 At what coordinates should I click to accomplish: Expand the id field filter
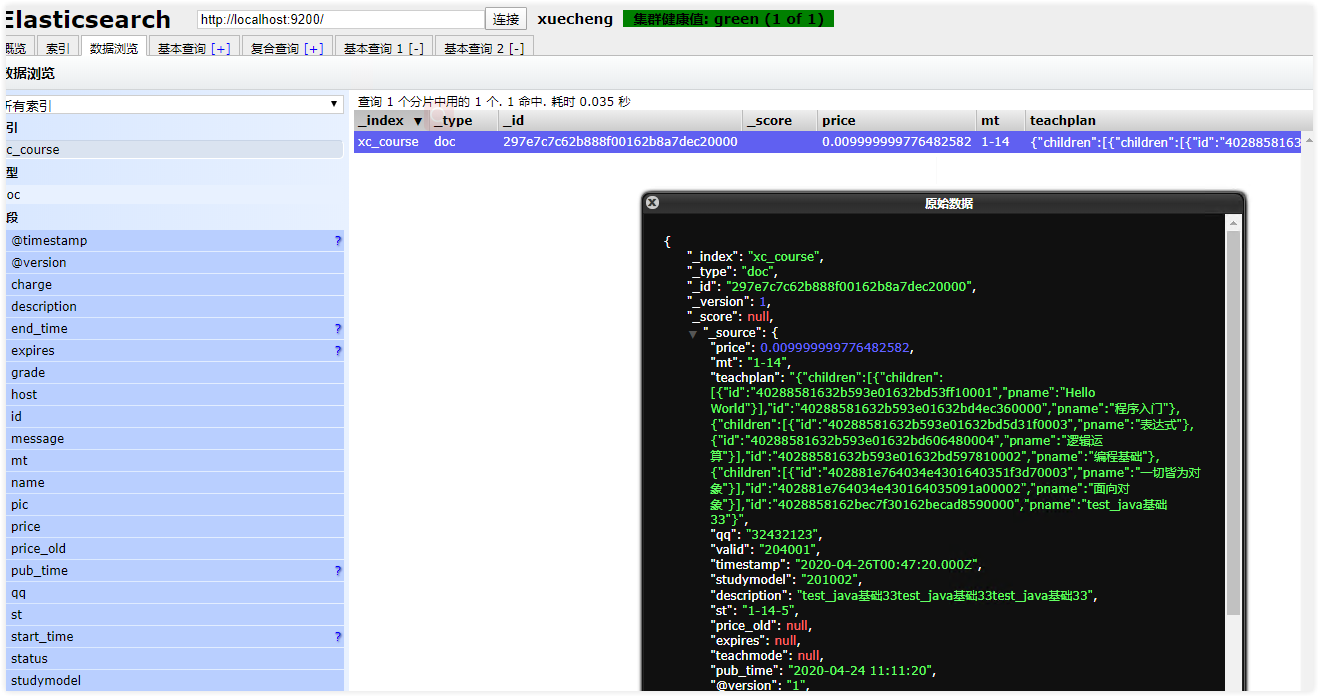pyautogui.click(x=172, y=417)
